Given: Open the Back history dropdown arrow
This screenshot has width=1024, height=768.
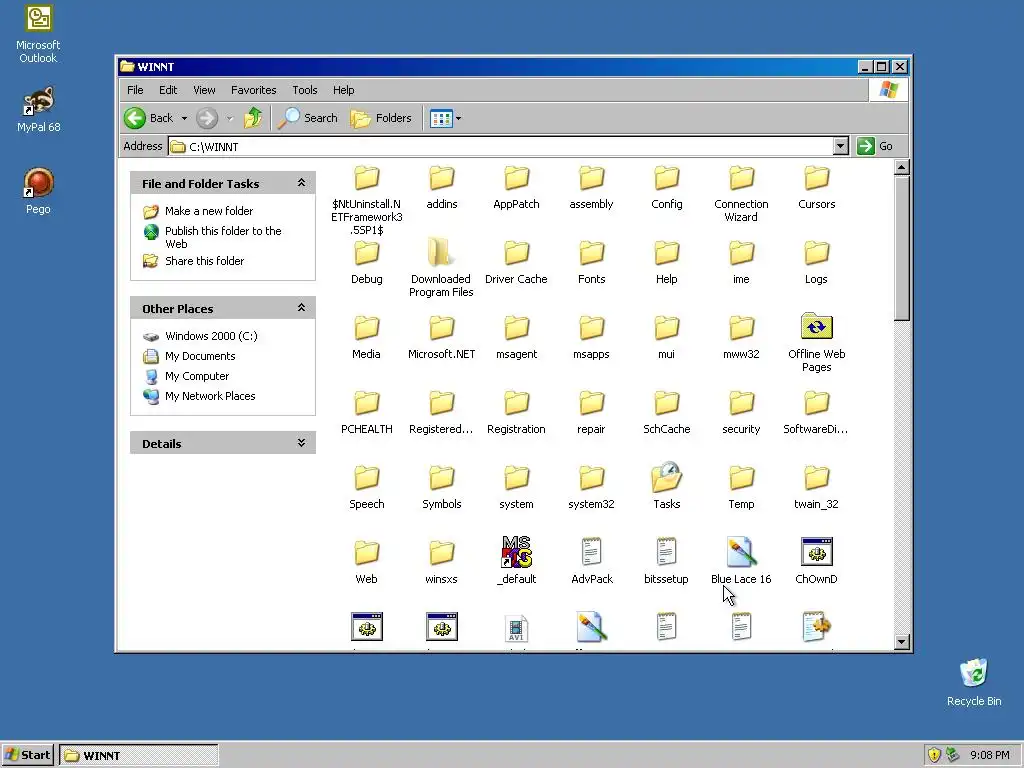Looking at the screenshot, I should tap(184, 118).
